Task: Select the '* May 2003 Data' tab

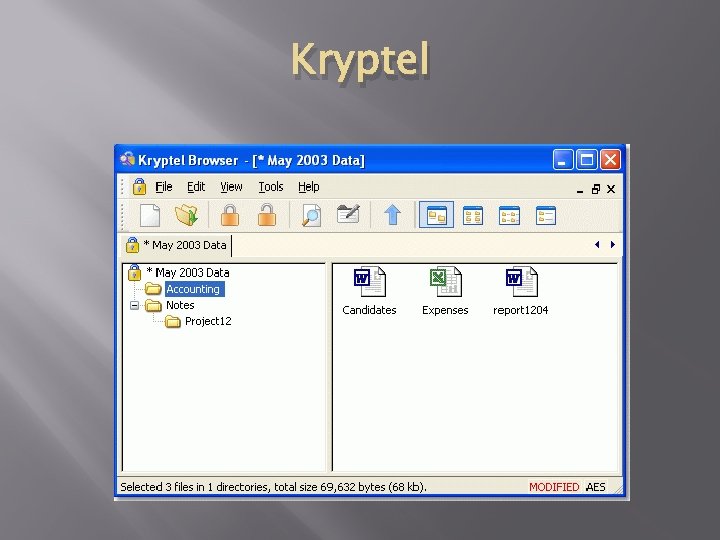Action: pos(177,245)
